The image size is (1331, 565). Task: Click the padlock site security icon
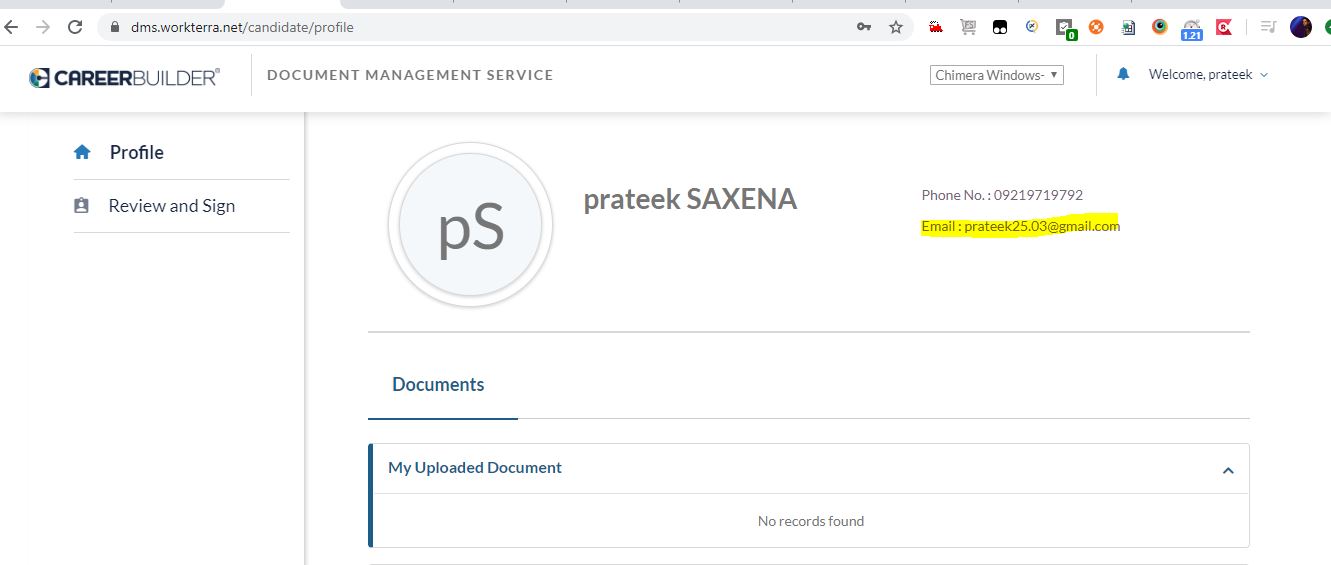115,27
